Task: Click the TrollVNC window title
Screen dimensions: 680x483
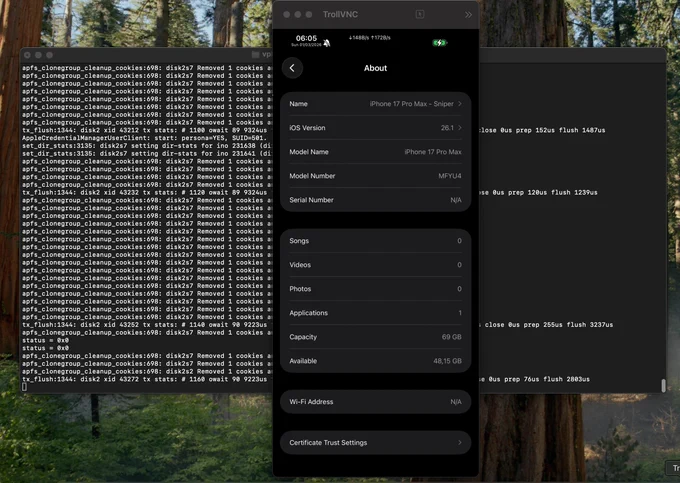Action: click(x=340, y=14)
